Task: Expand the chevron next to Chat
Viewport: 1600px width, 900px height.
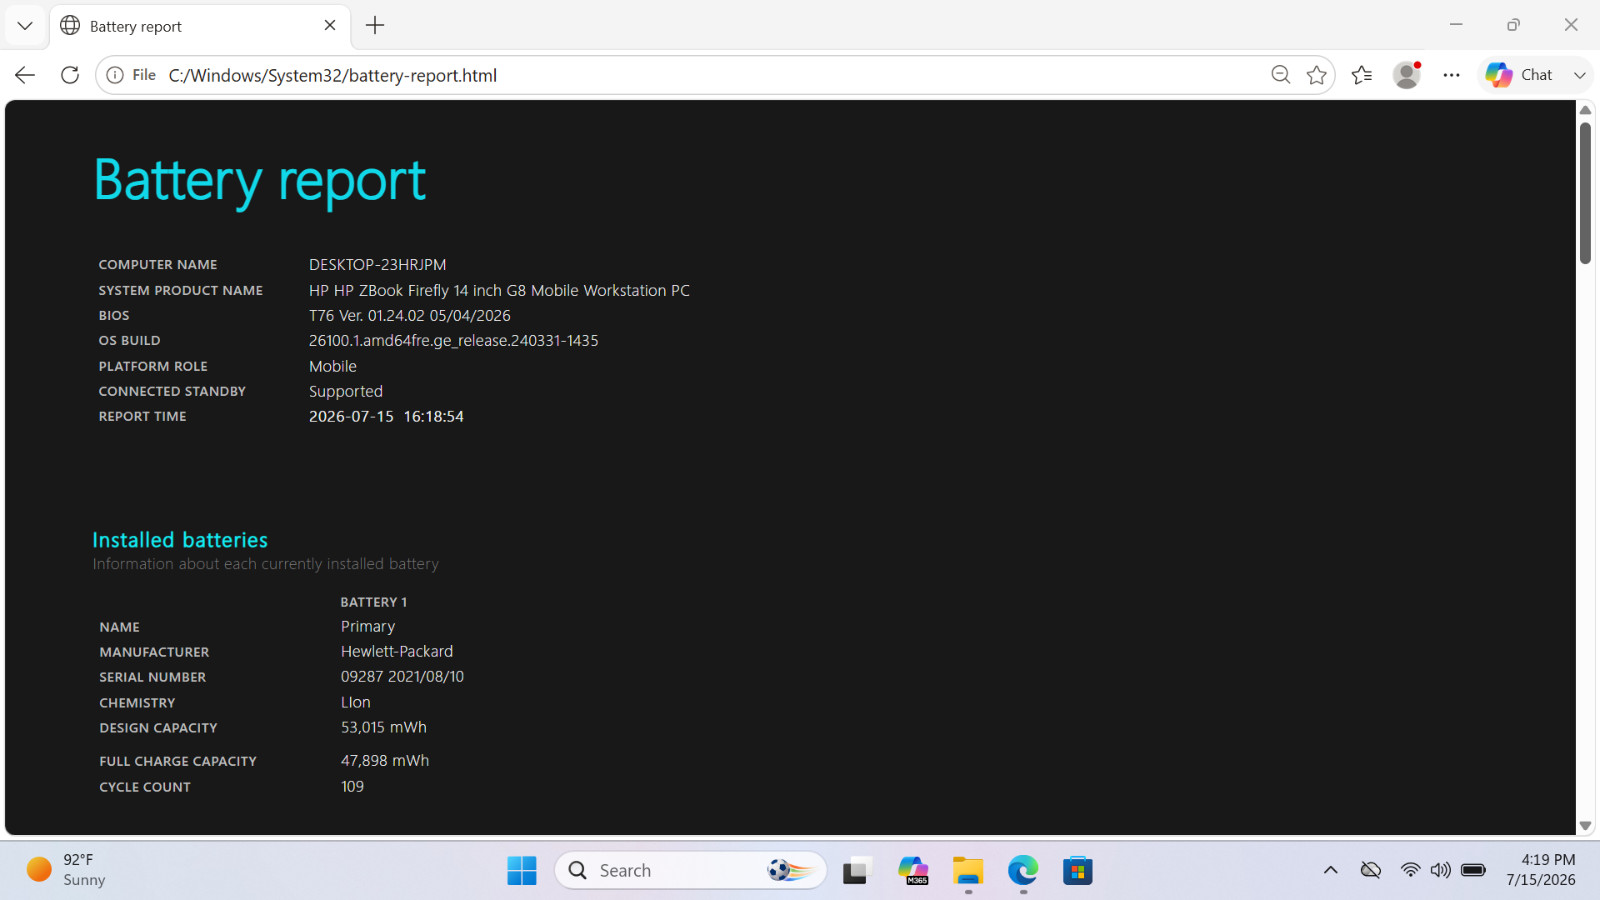Action: tap(1580, 75)
